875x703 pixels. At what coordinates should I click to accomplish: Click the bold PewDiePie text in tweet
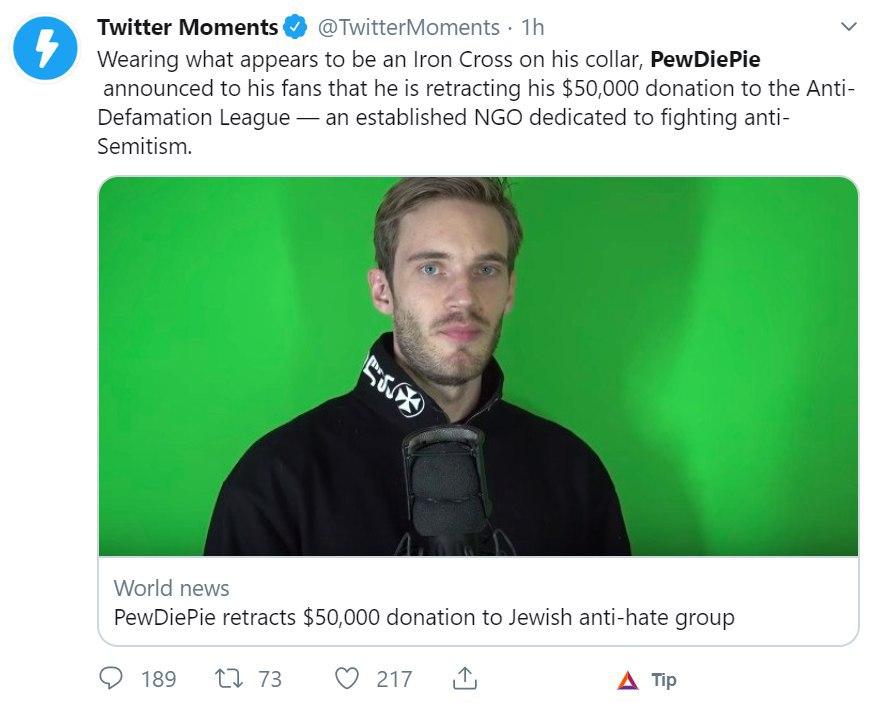click(x=705, y=58)
